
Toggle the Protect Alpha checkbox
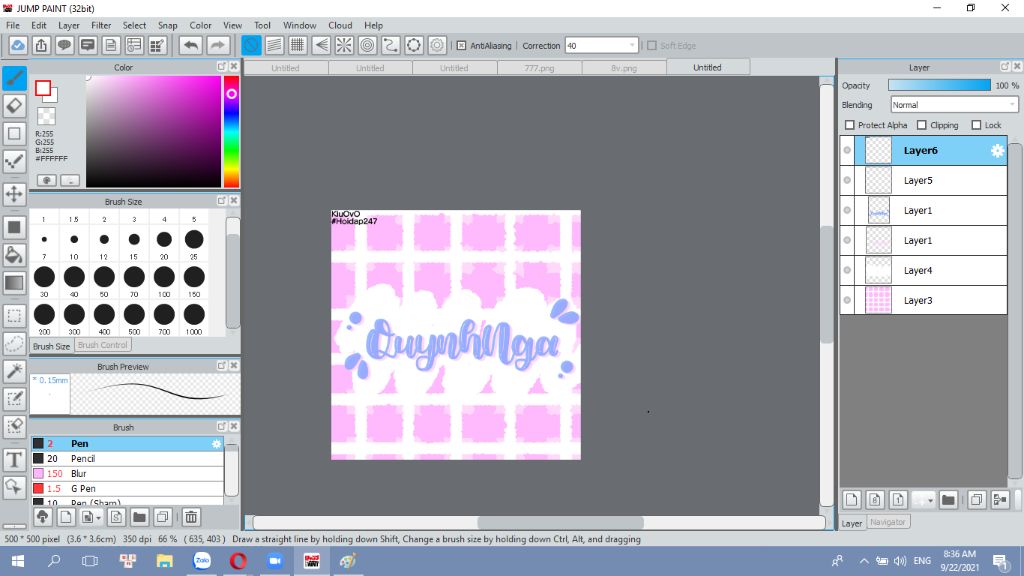(x=850, y=125)
